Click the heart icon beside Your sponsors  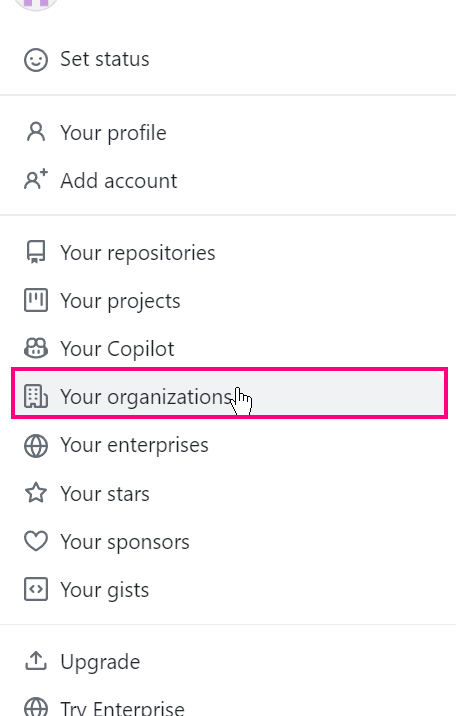pyautogui.click(x=36, y=542)
